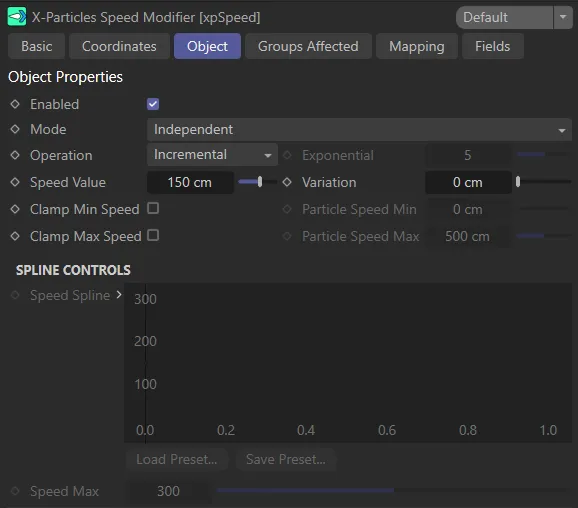Click the Speed Value slider
578x508 pixels.
tap(257, 182)
